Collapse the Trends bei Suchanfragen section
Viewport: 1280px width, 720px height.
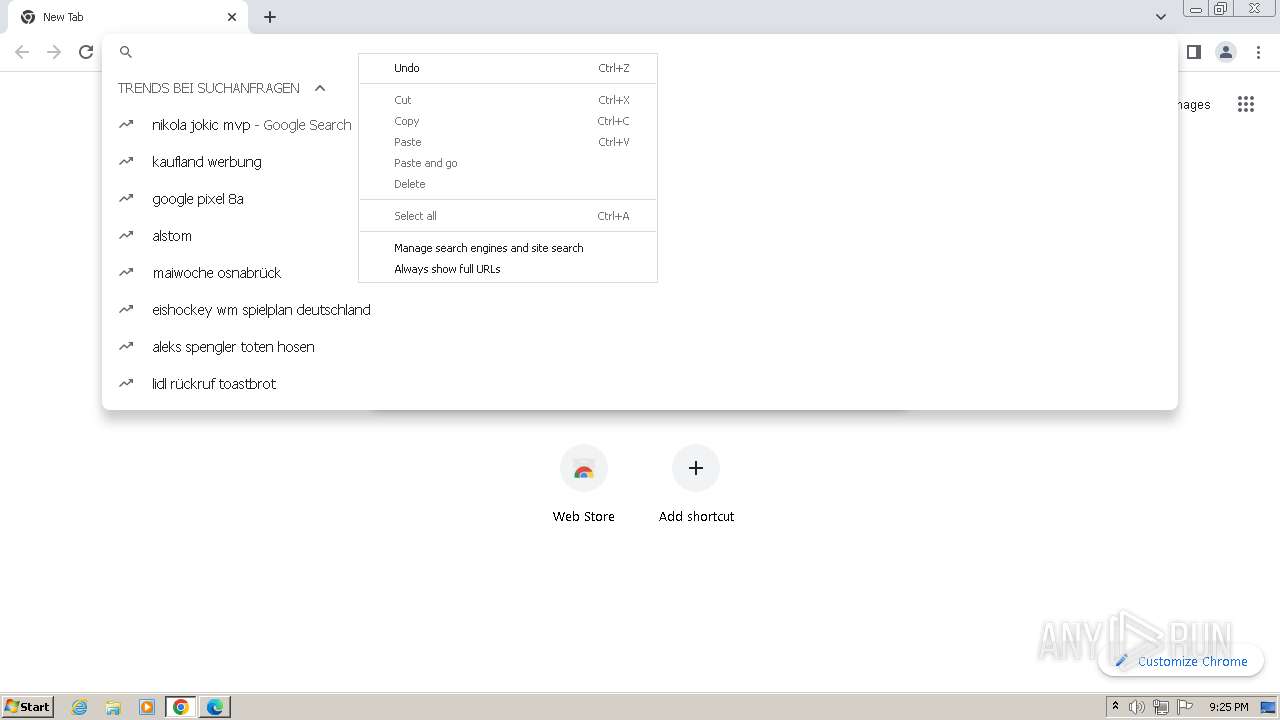[320, 88]
